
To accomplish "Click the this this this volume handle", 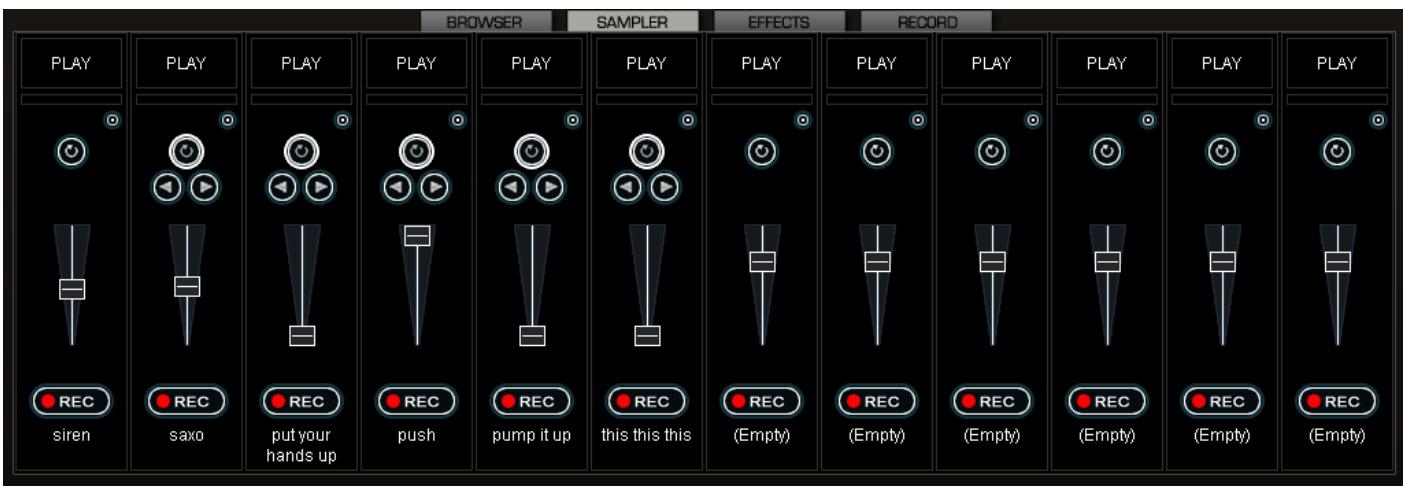I will point(647,336).
